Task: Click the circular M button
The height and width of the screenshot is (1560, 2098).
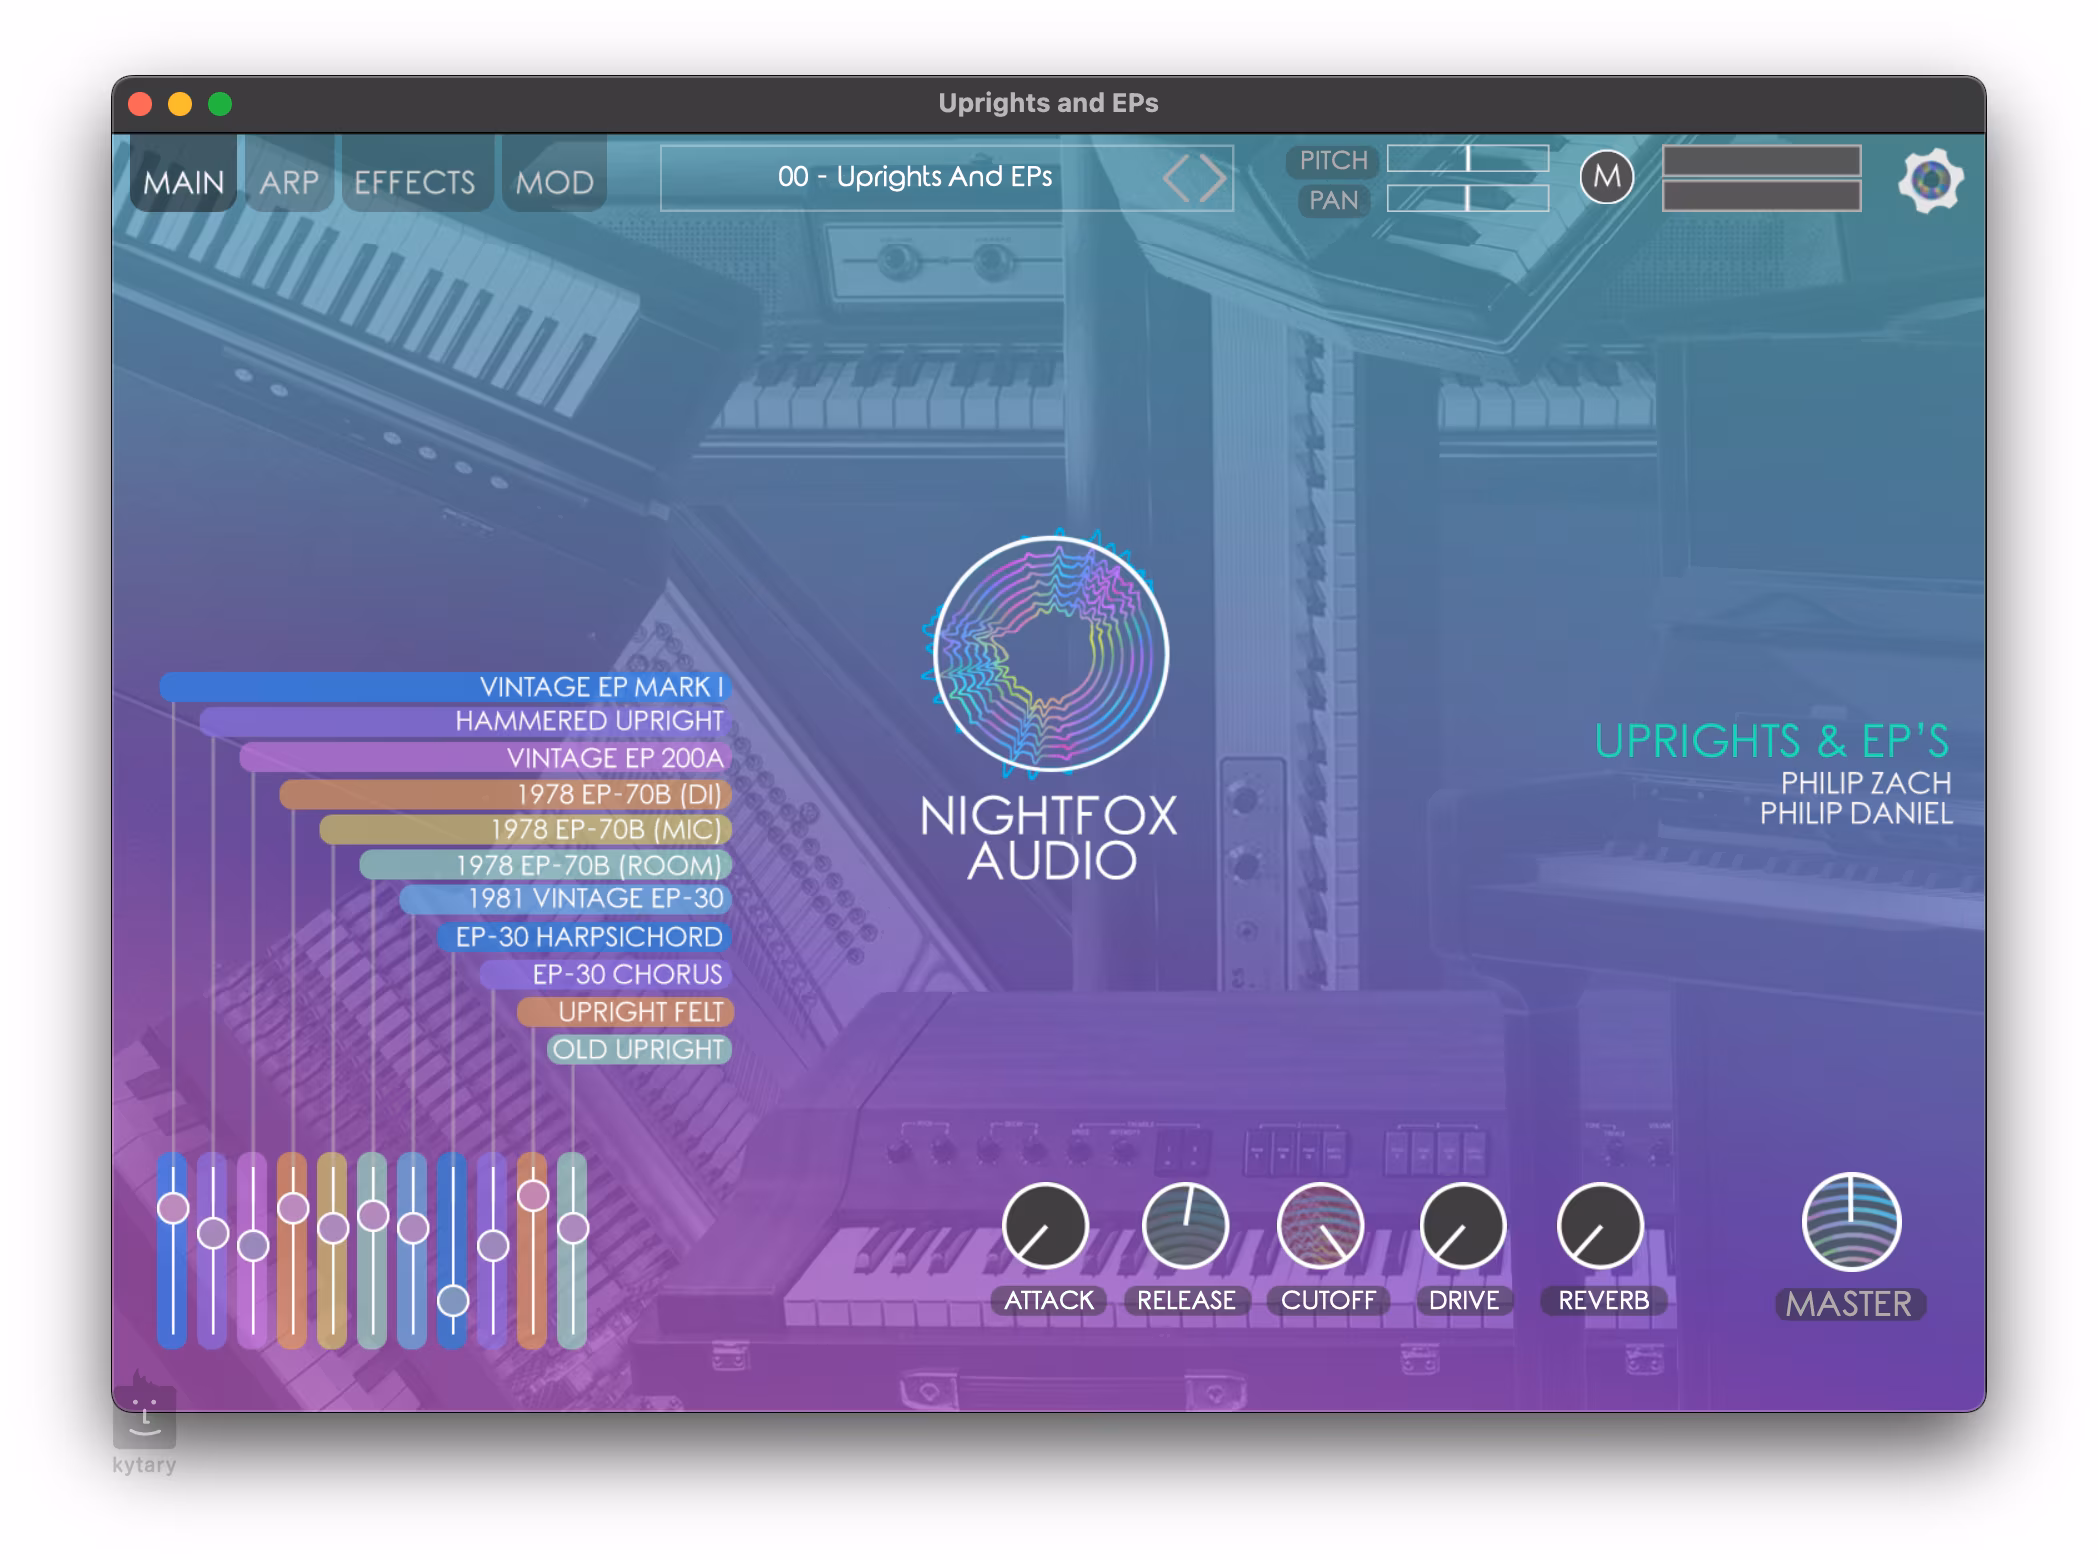Action: click(x=1606, y=177)
